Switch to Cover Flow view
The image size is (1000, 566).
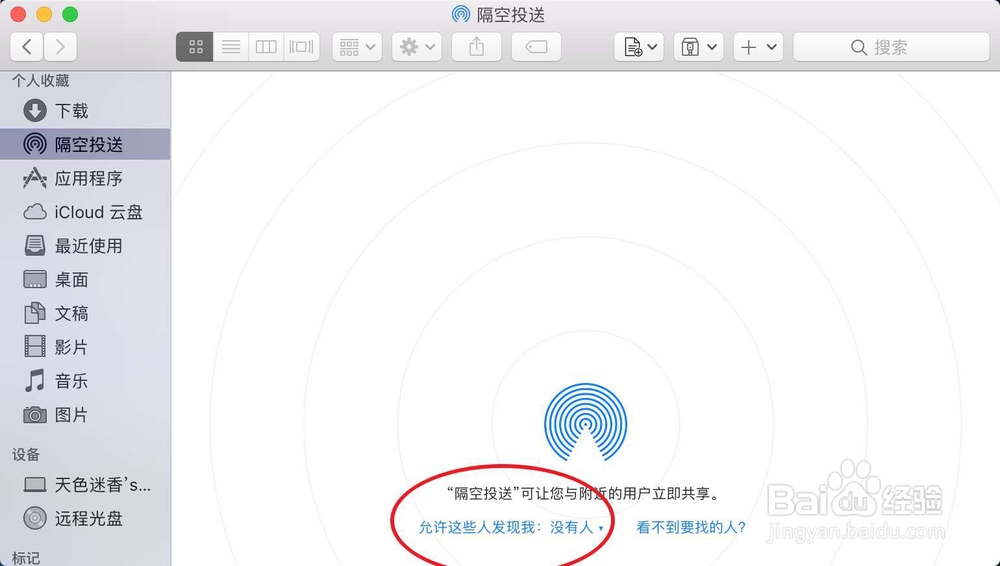point(302,47)
